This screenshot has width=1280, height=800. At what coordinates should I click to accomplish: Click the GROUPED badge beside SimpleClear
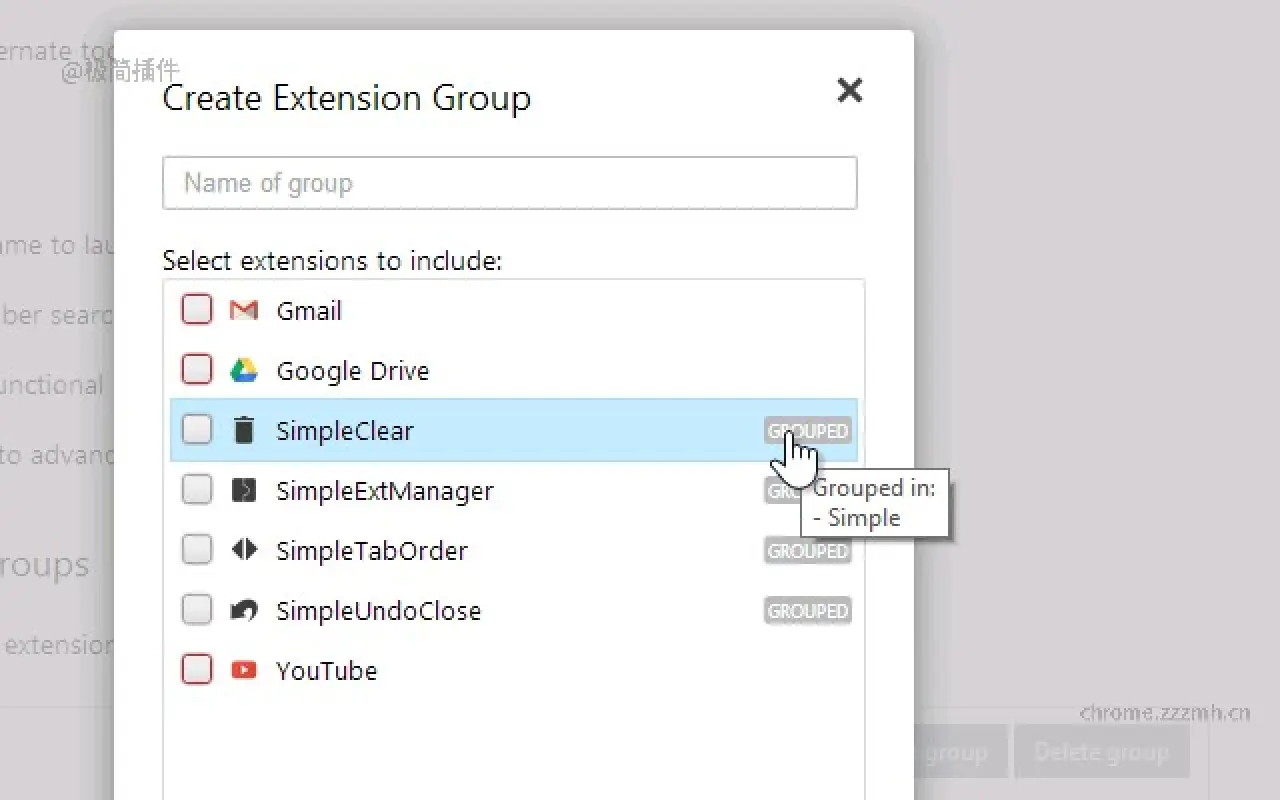[807, 430]
